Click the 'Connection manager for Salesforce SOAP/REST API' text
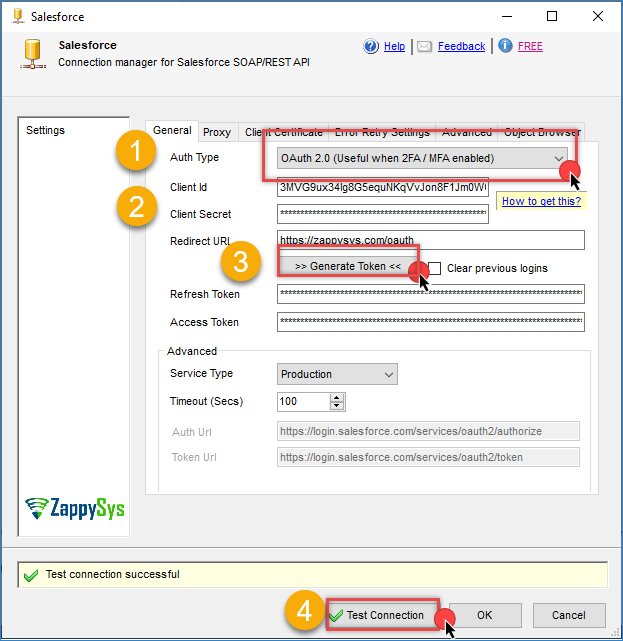Viewport: 623px width, 641px height. tap(184, 62)
